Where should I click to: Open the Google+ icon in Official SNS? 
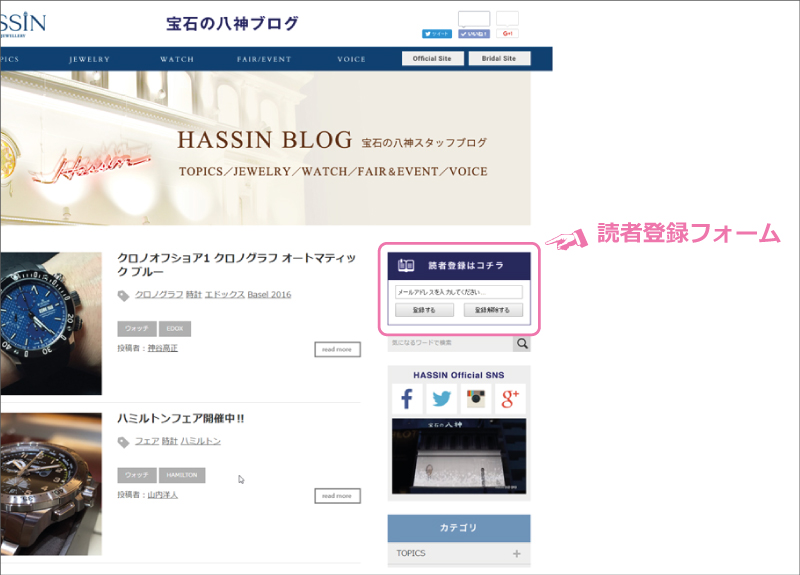pos(510,398)
